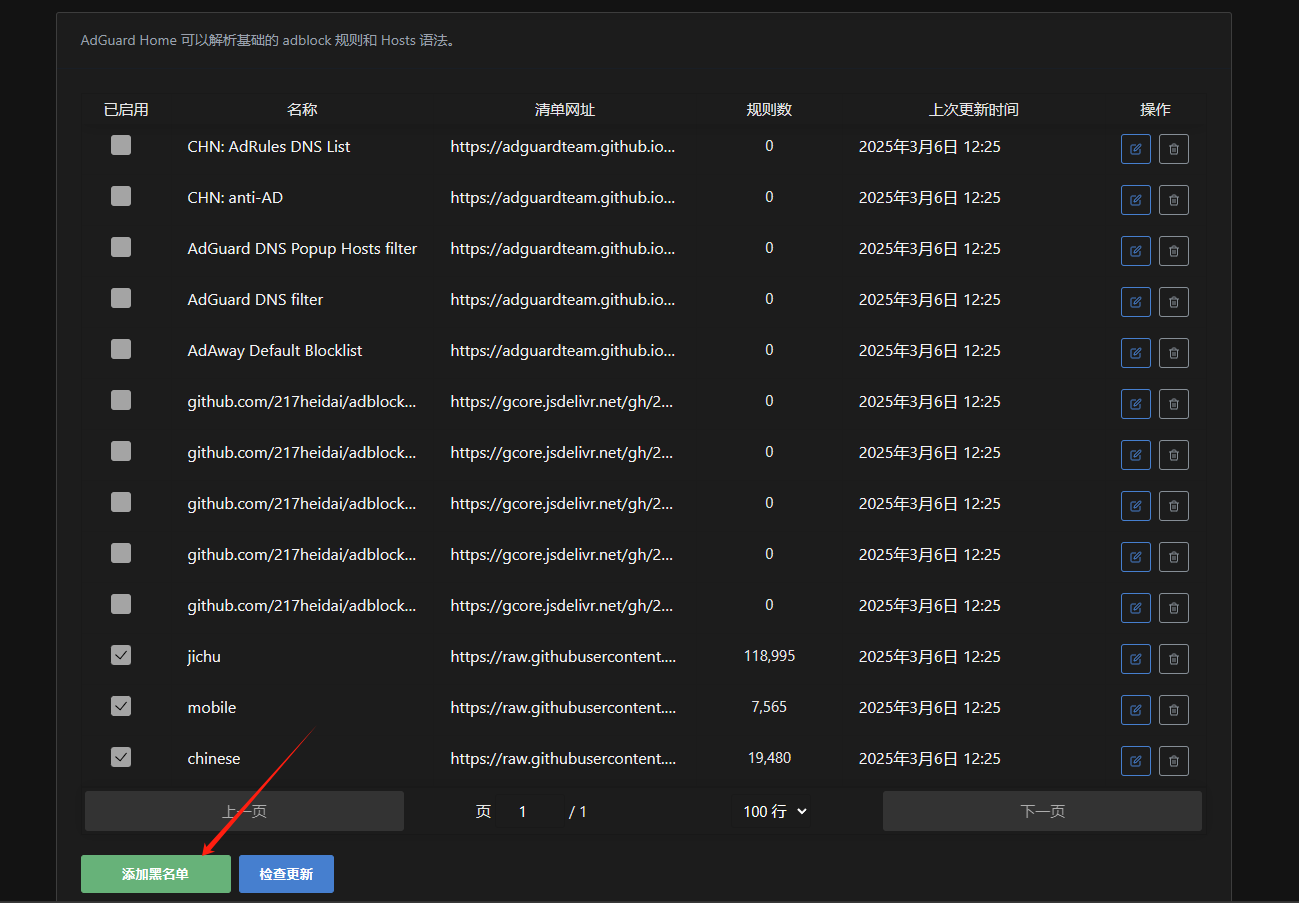
Task: Delete the CHN: anti-AD blocklist
Action: (1173, 200)
